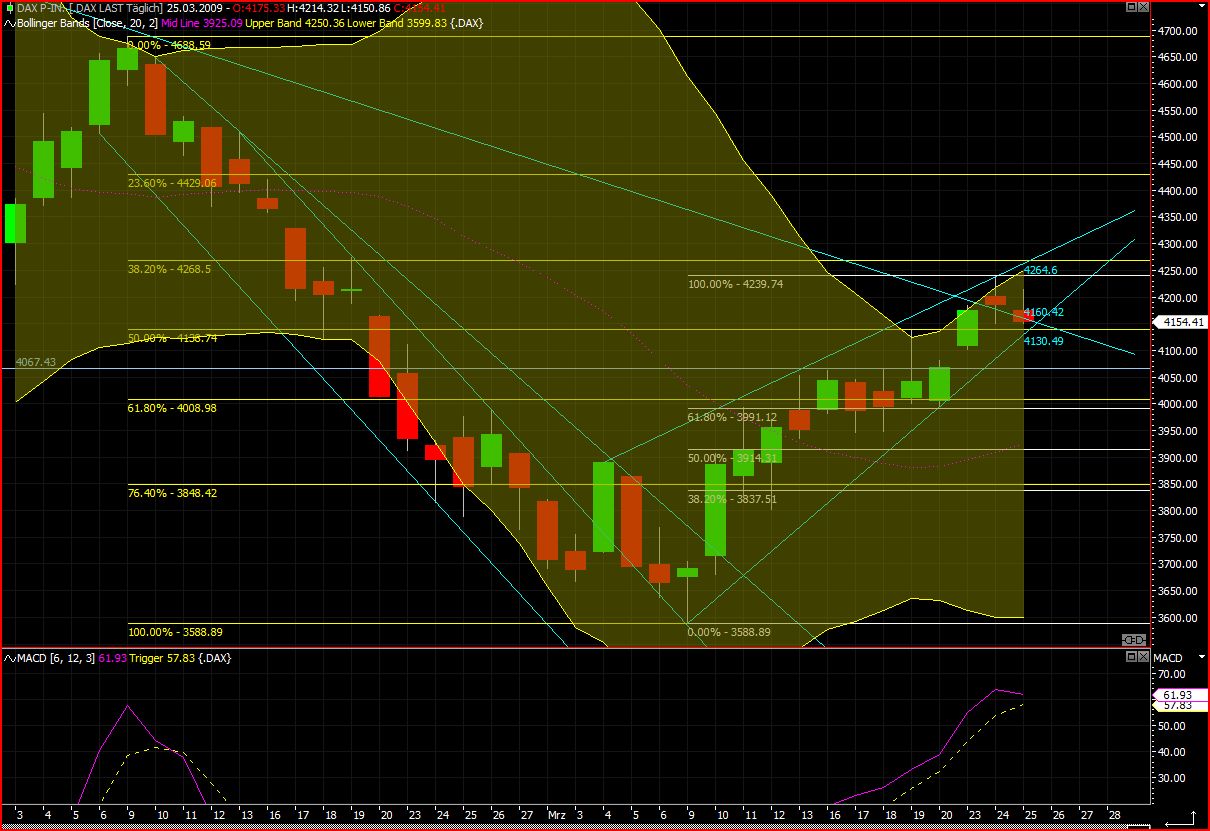Screen dimensions: 1210x831
Task: Click the 61.80% - 4008.98 Fibonacci label
Action: 172,408
